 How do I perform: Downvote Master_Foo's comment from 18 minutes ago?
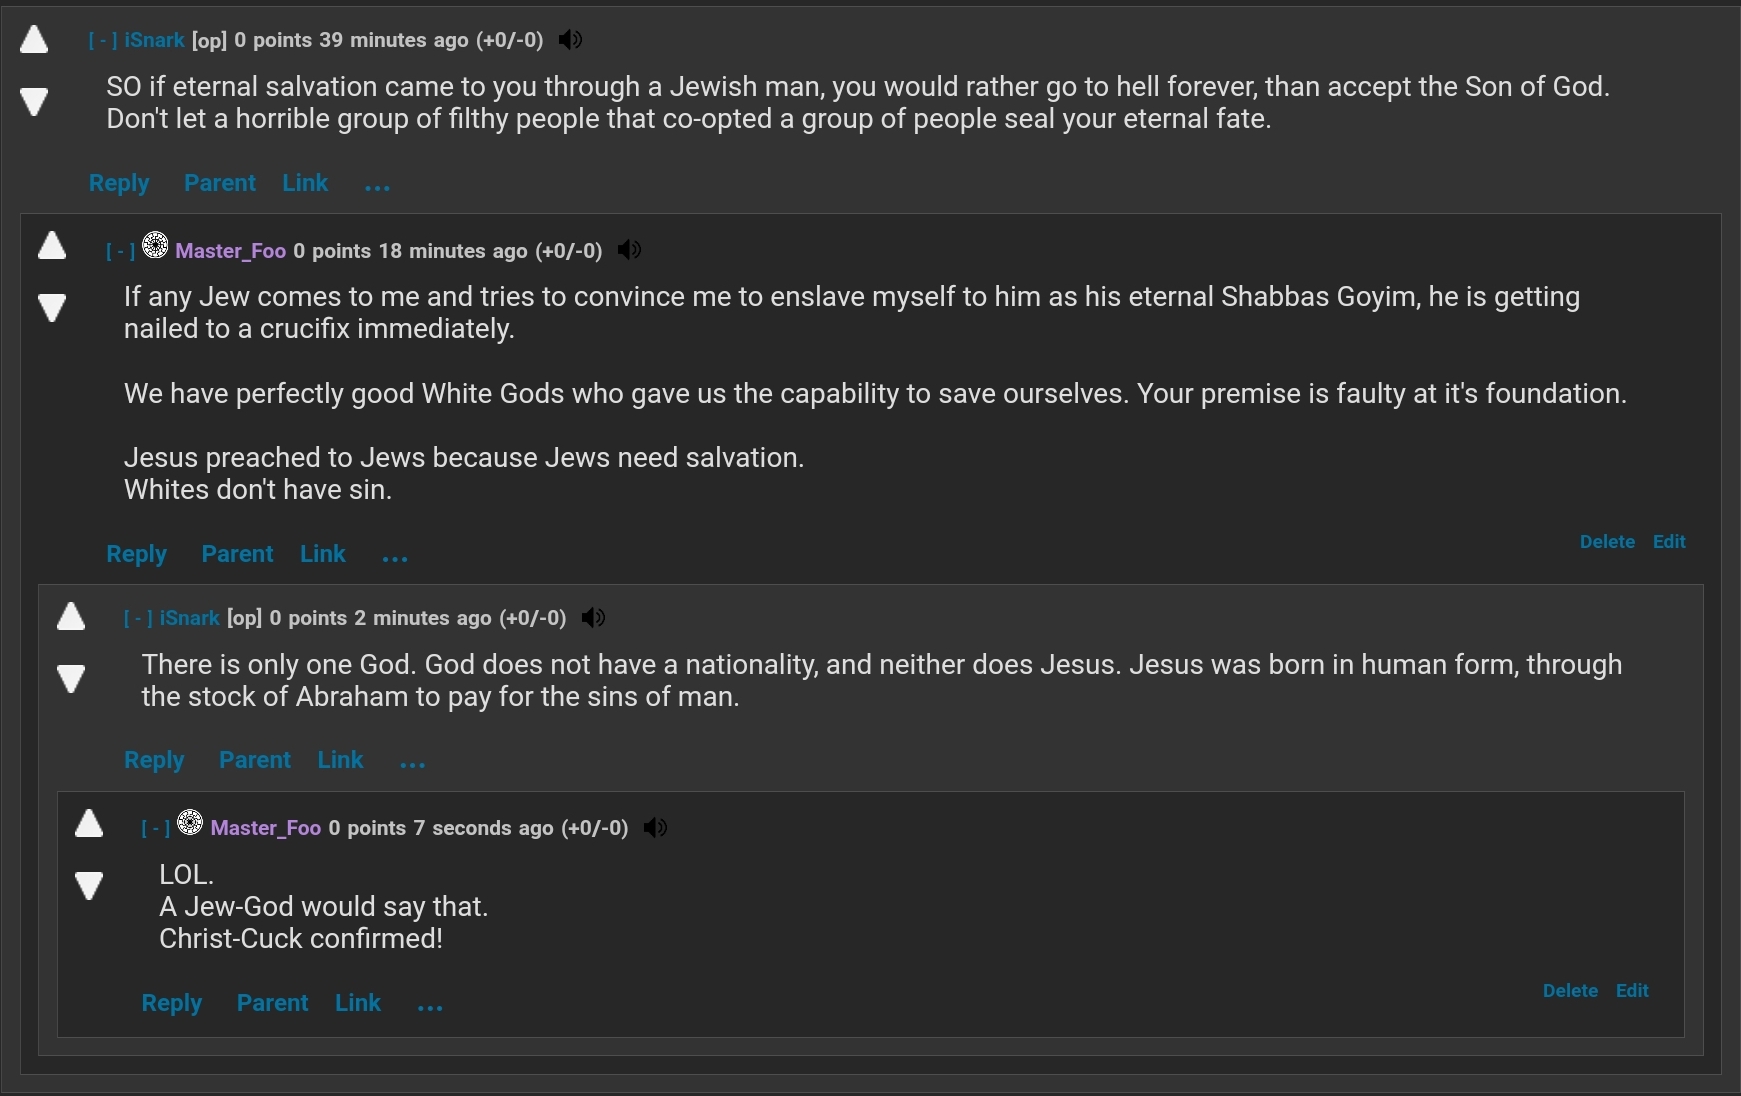(52, 307)
